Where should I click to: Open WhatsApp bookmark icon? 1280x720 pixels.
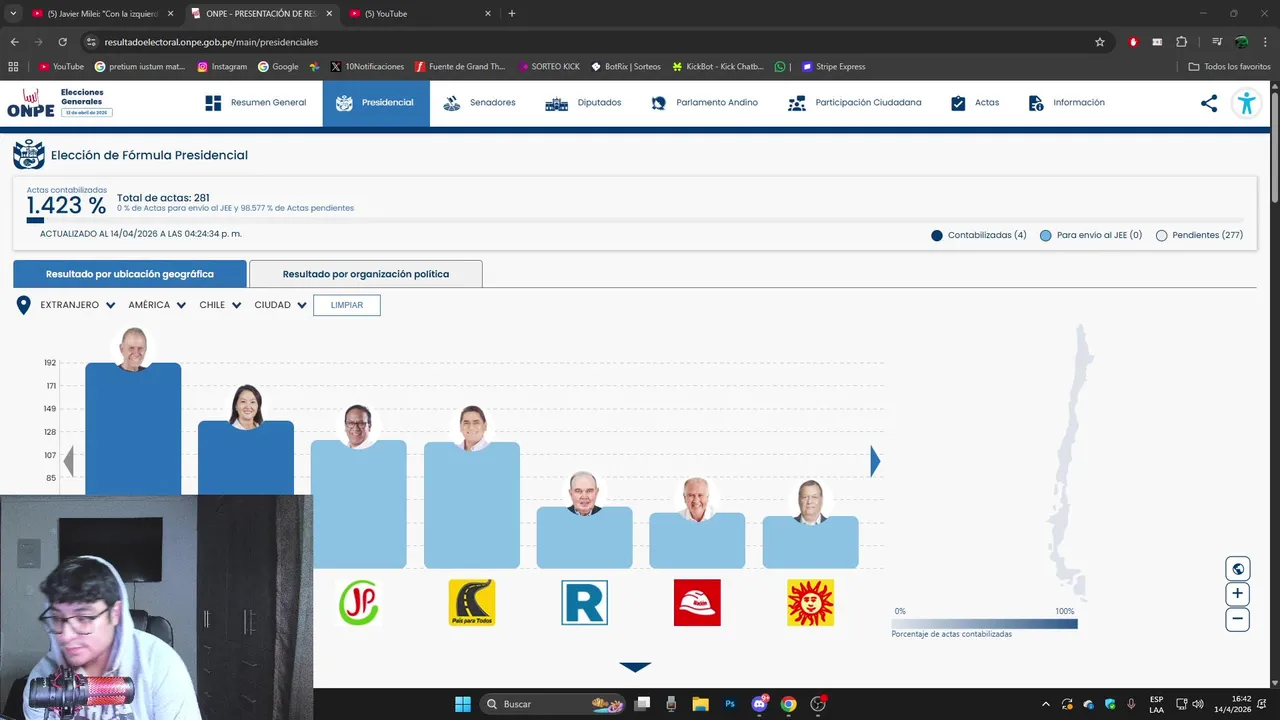(x=780, y=67)
